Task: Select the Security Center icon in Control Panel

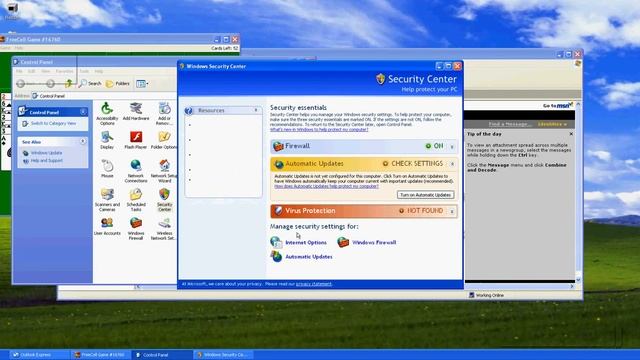Action: [164, 200]
